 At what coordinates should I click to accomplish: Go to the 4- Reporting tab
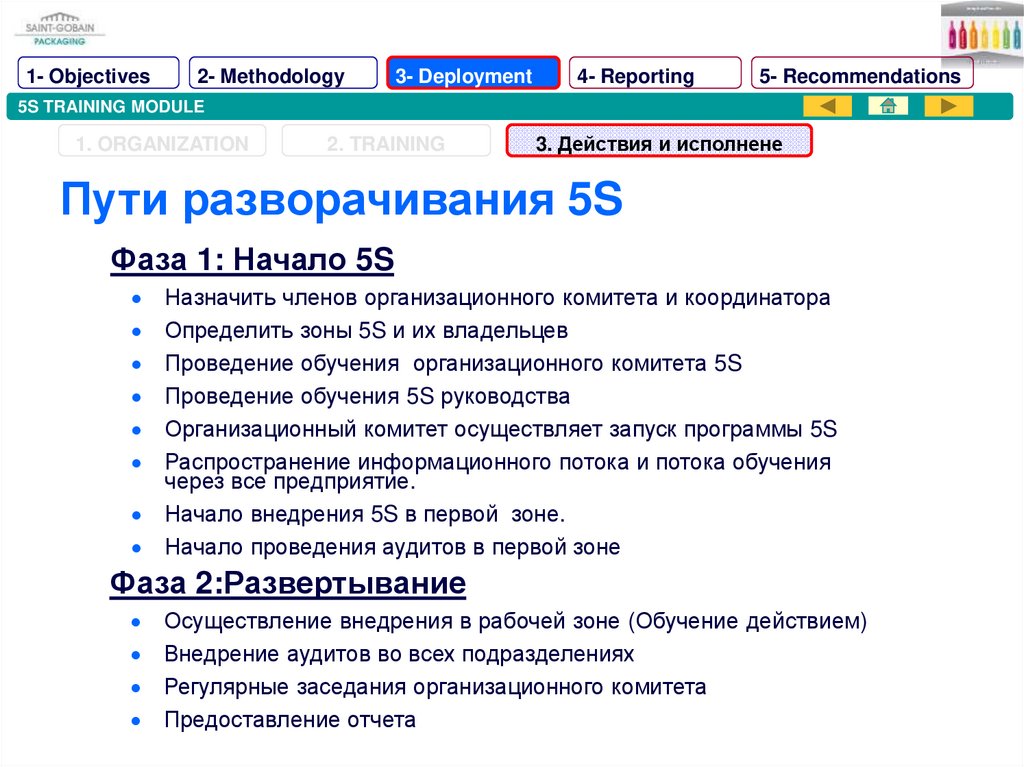pos(655,76)
